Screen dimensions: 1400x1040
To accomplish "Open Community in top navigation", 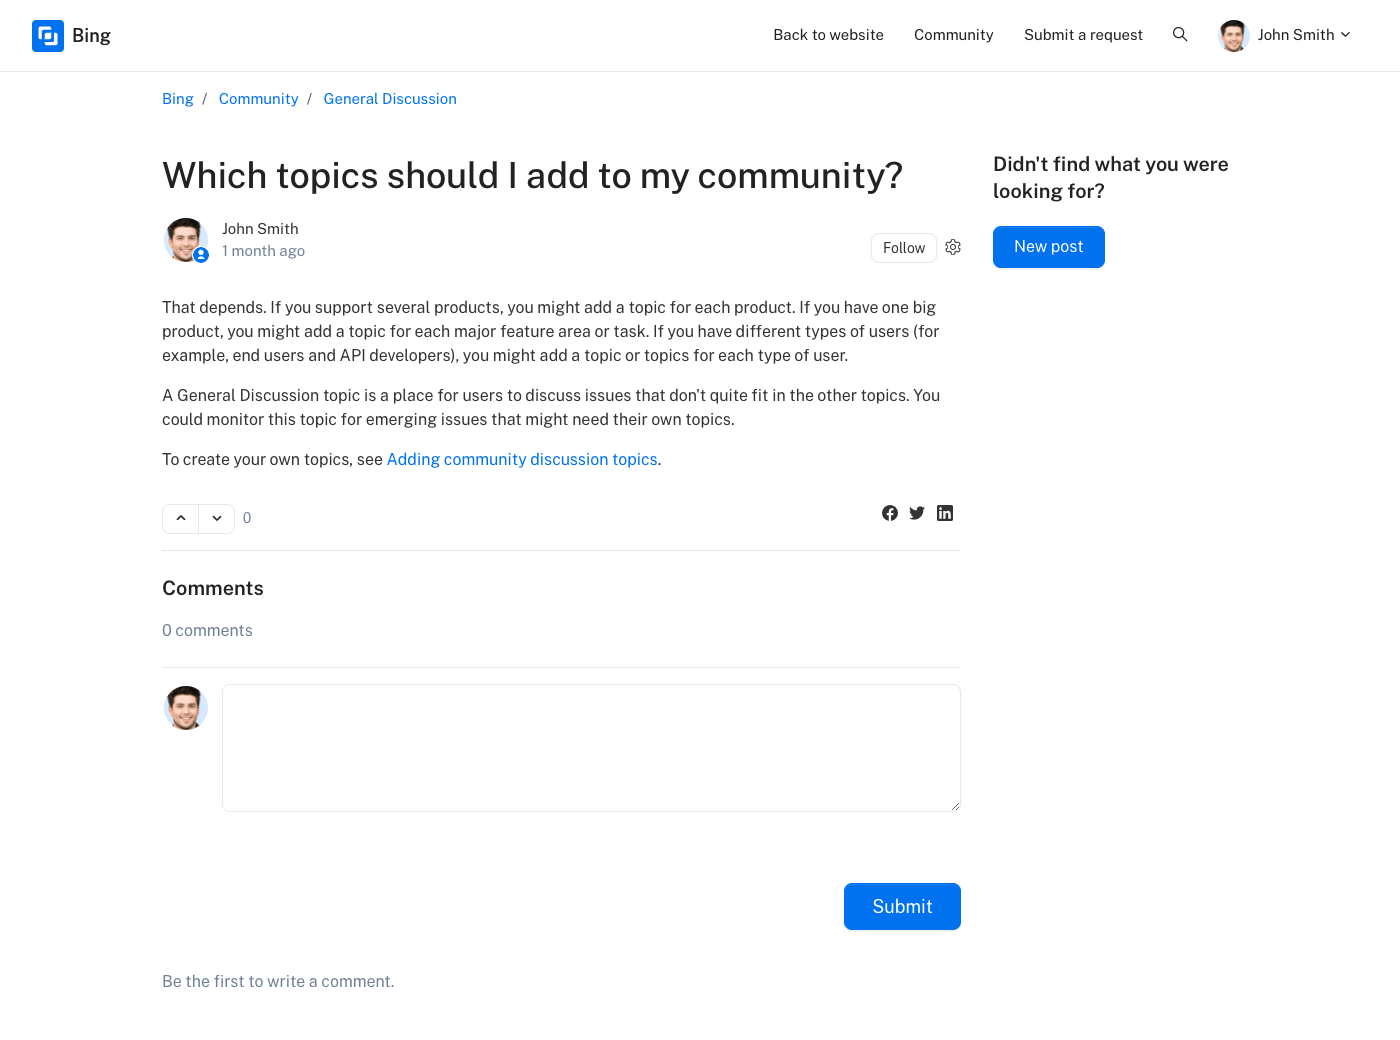I will tap(954, 35).
